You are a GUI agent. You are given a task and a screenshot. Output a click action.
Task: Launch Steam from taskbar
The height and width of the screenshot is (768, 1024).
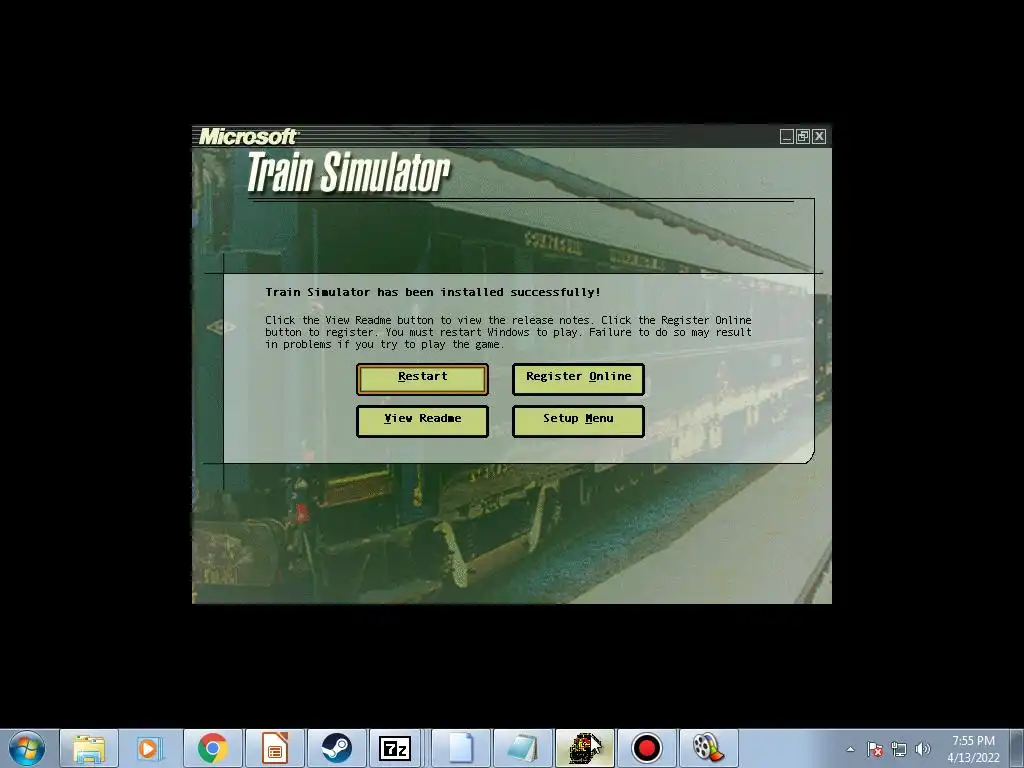(336, 748)
